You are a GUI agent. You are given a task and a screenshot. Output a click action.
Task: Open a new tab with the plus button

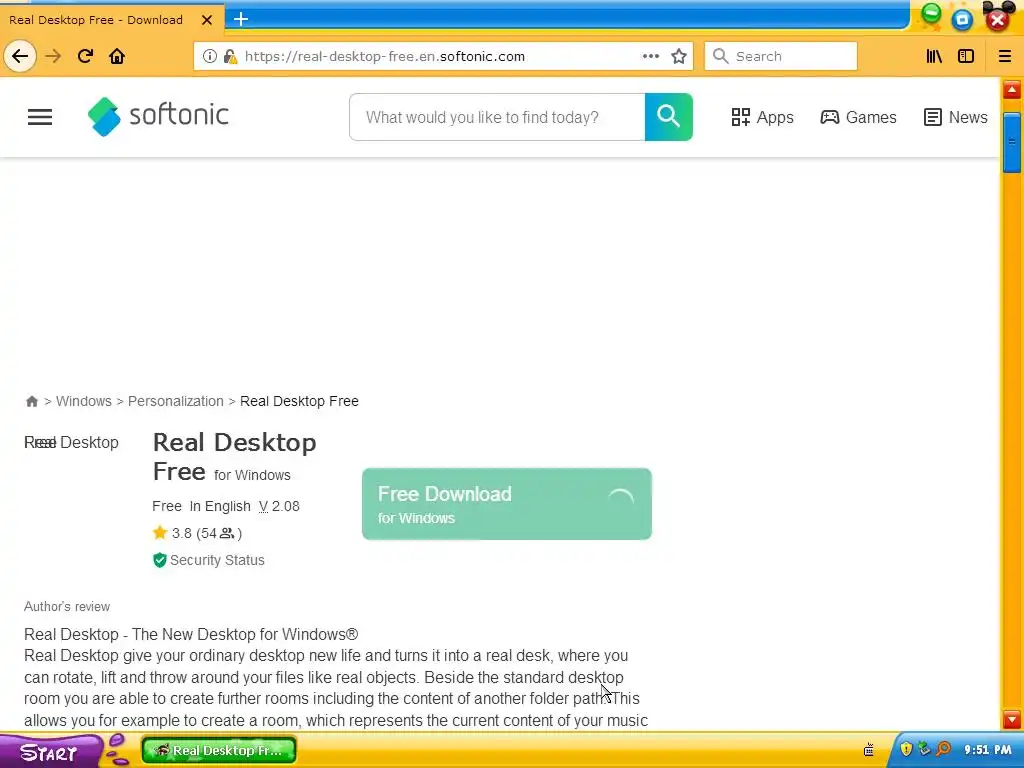[241, 19]
